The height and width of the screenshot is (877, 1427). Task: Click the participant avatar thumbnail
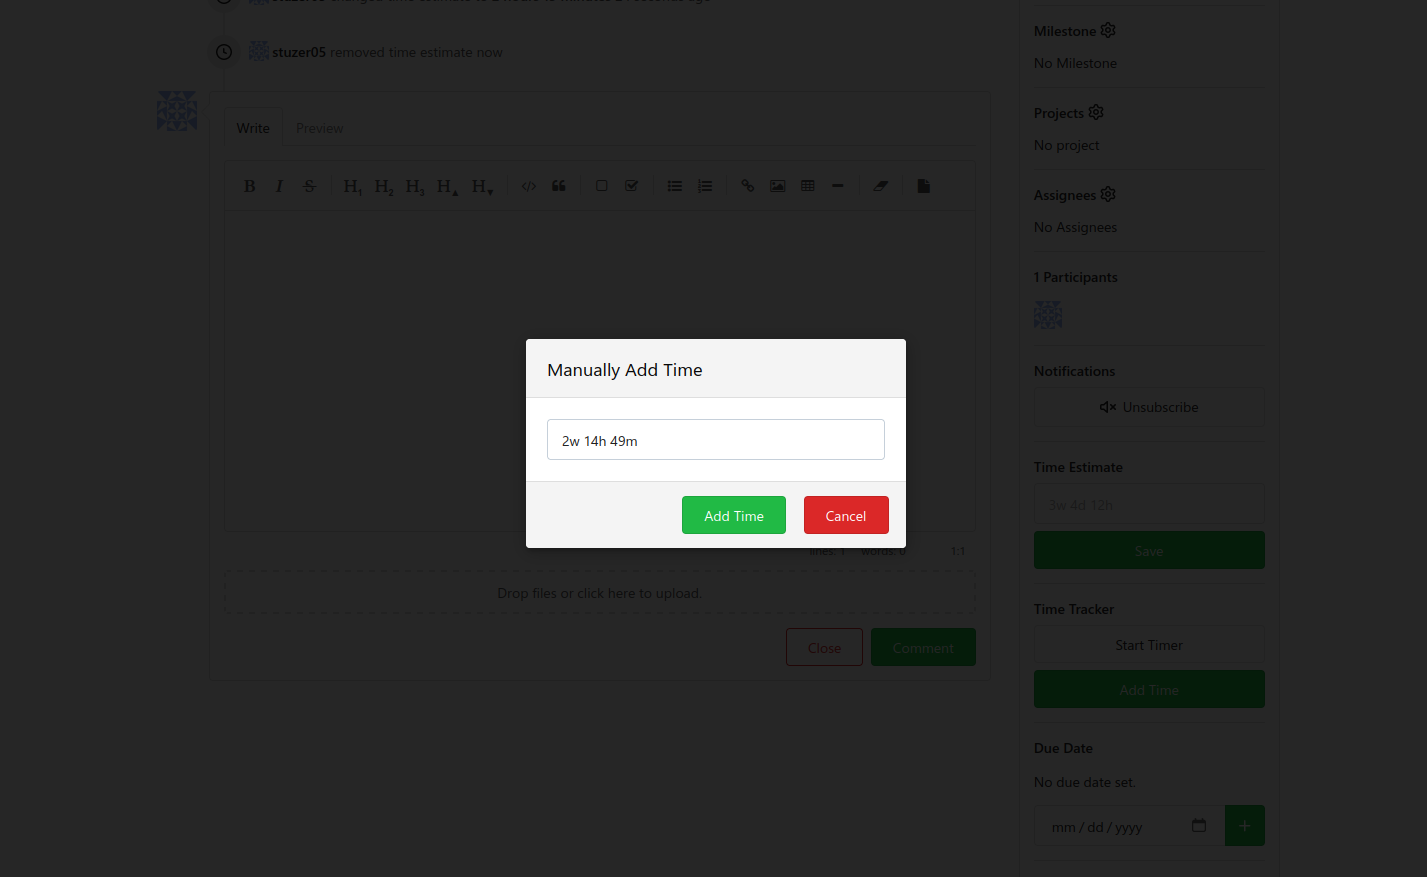pyautogui.click(x=1048, y=315)
